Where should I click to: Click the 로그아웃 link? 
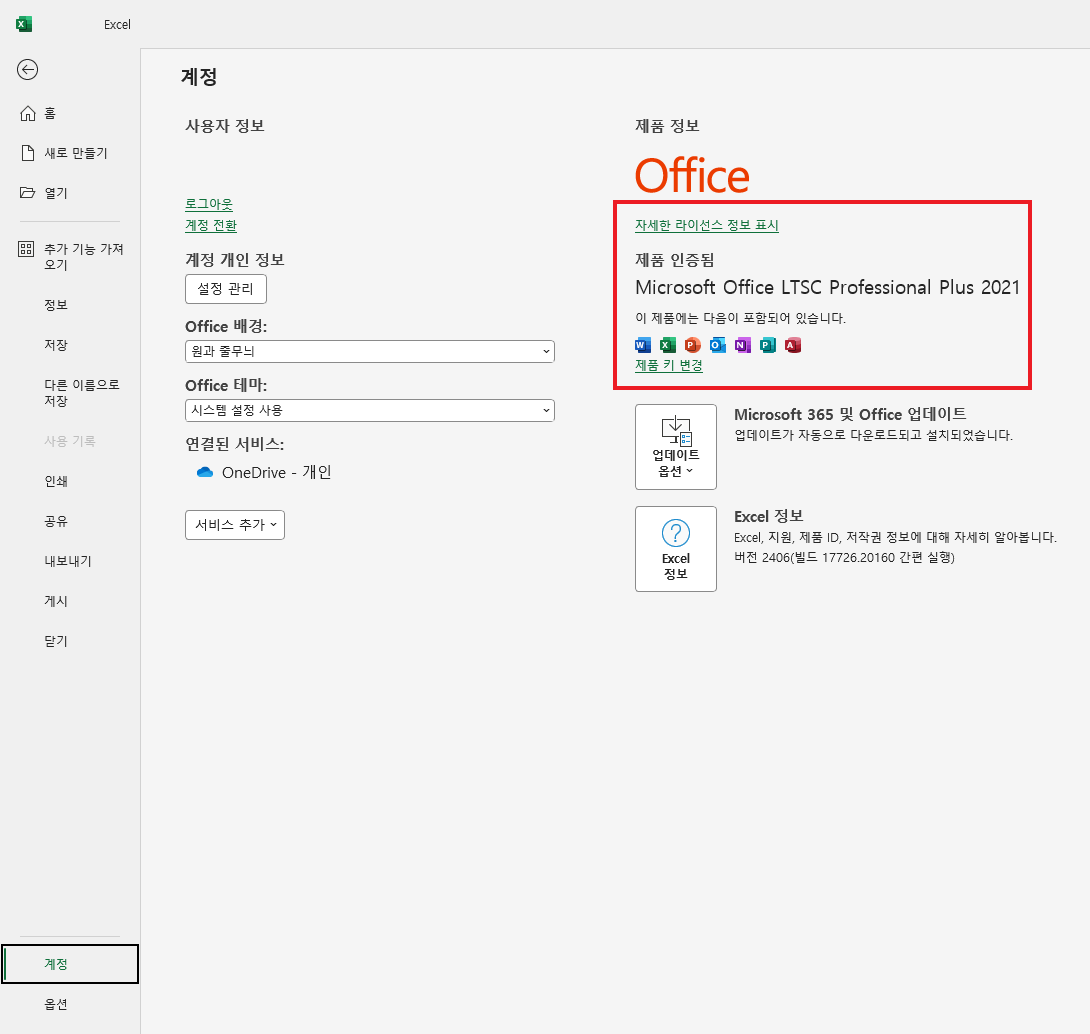pos(209,204)
